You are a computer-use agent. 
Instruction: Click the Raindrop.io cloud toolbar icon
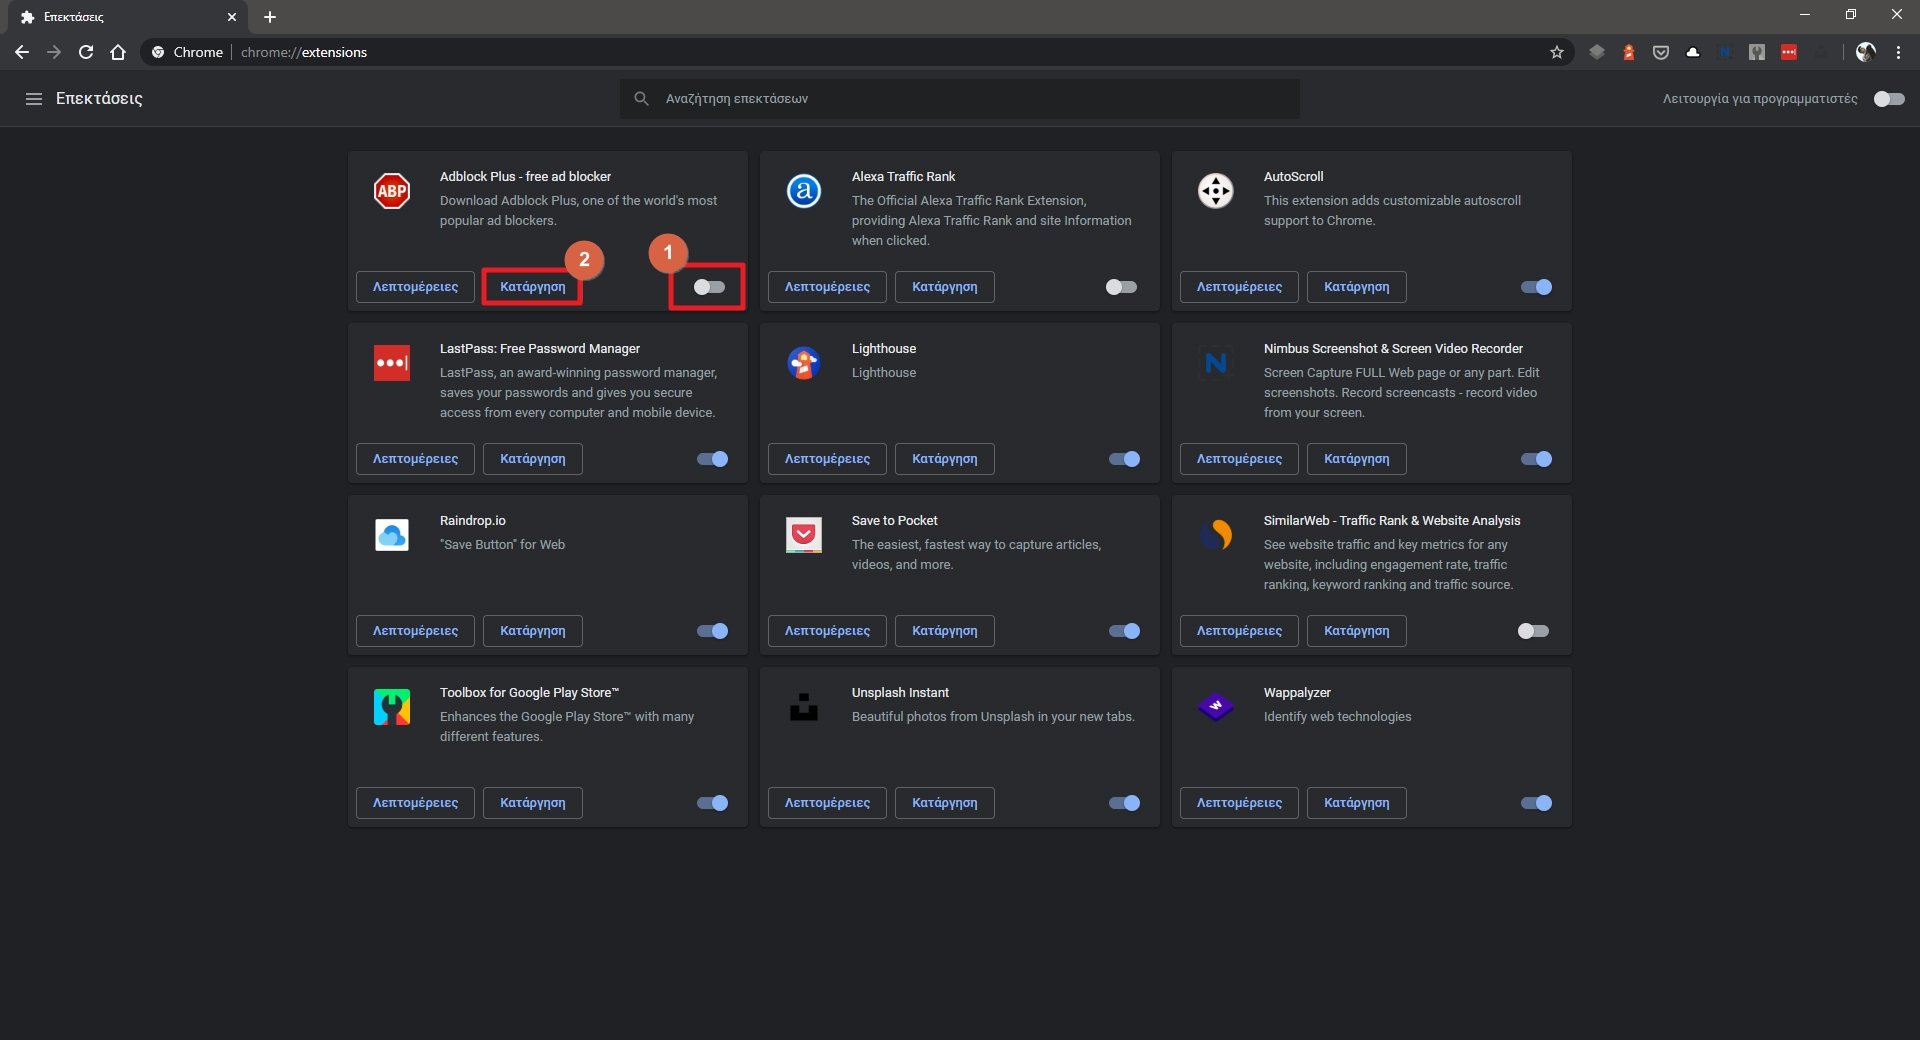coord(1692,52)
